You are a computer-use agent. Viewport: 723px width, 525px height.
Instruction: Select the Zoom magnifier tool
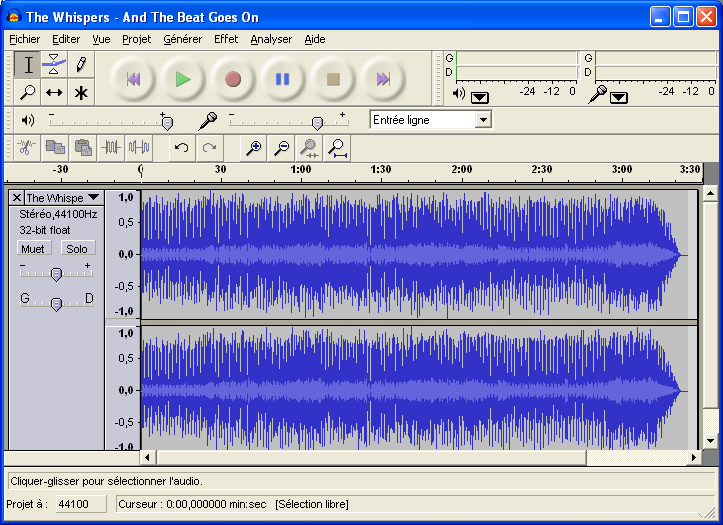point(28,92)
